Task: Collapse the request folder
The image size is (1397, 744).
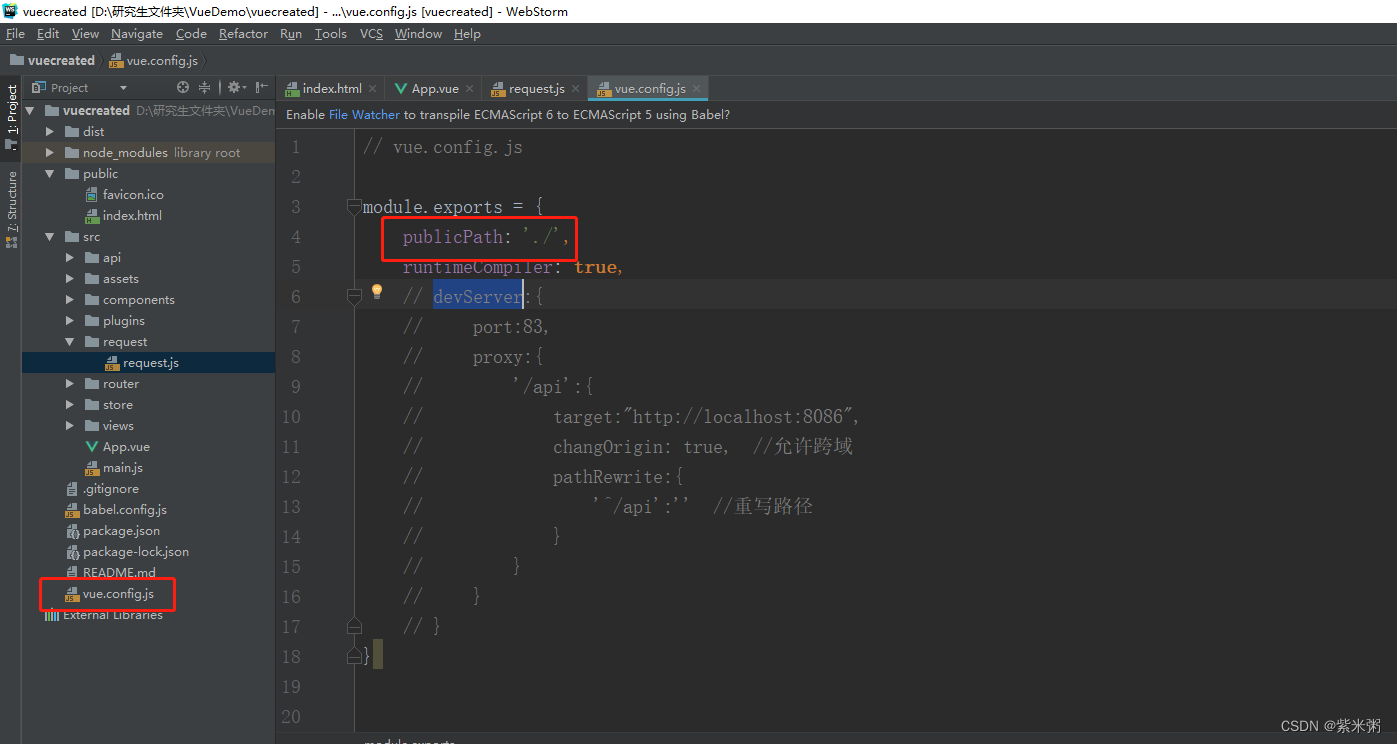Action: 70,342
